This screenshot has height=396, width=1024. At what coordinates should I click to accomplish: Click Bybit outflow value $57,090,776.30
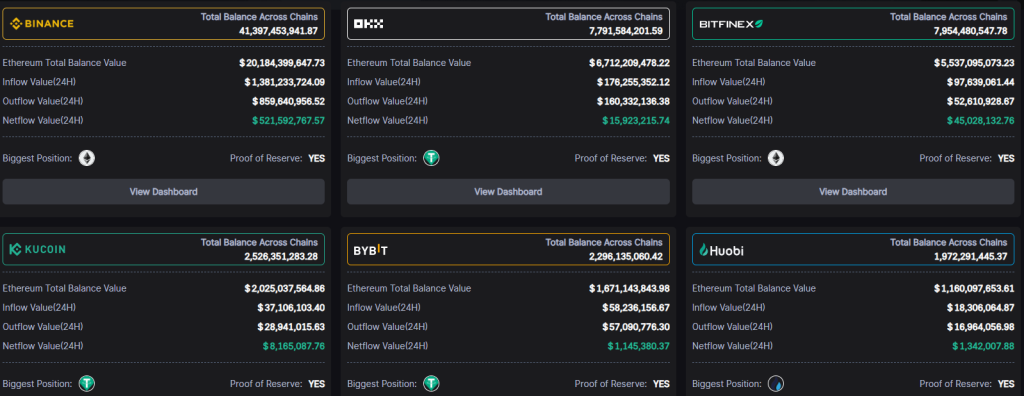tap(635, 327)
